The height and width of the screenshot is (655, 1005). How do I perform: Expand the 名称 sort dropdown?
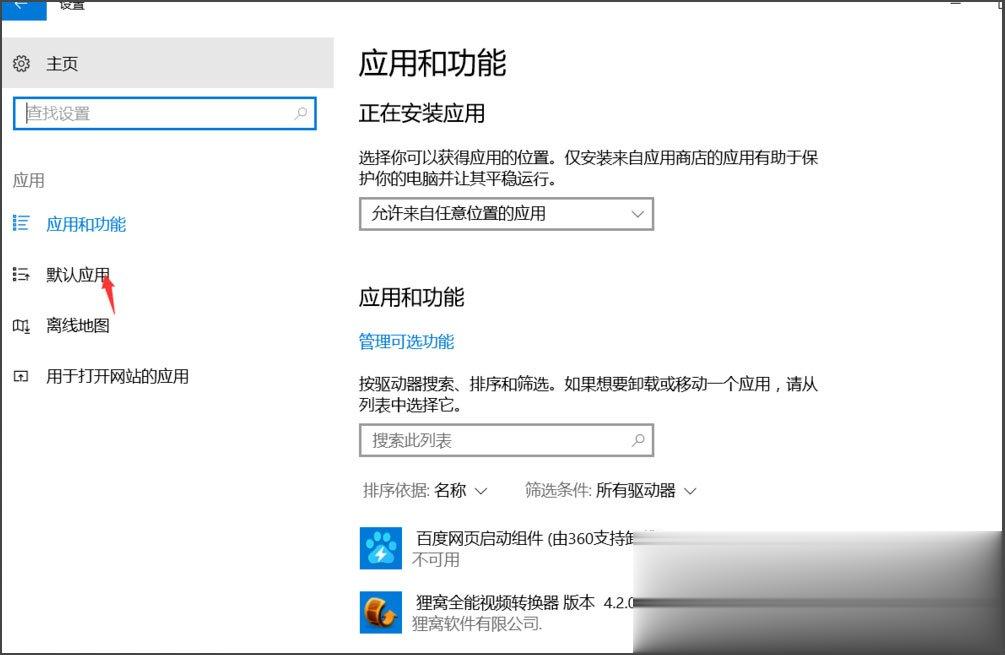464,491
